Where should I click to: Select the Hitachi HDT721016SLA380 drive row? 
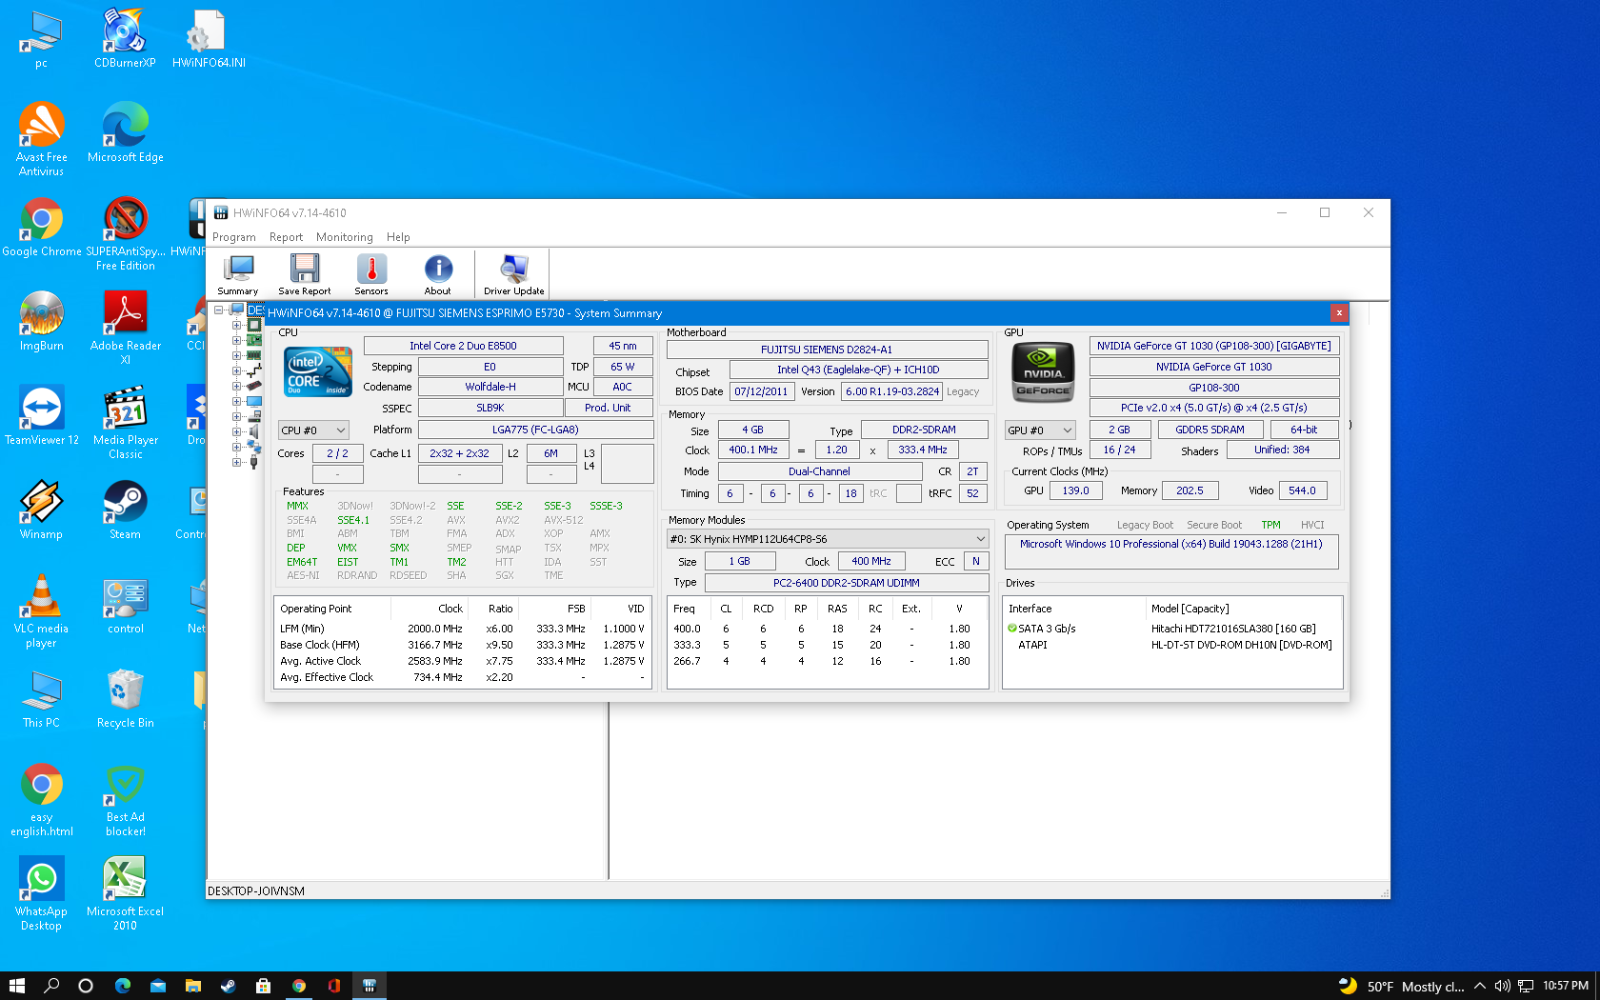pyautogui.click(x=1232, y=629)
